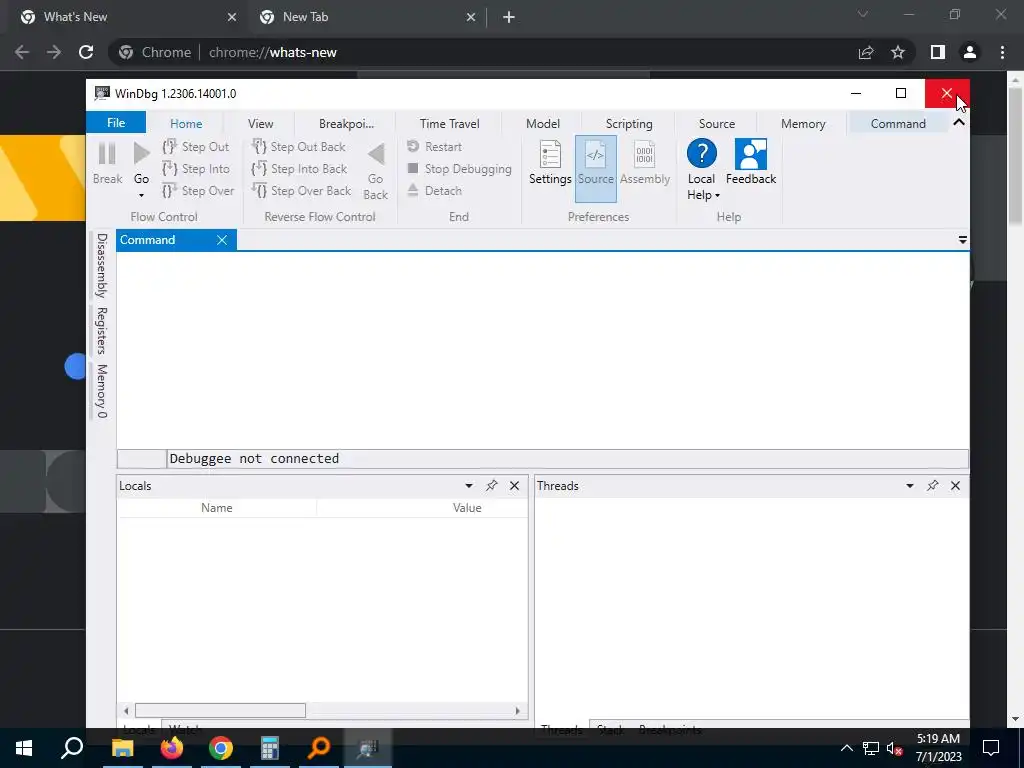1024x768 pixels.
Task: Select the Home ribbon tab
Action: 186,123
